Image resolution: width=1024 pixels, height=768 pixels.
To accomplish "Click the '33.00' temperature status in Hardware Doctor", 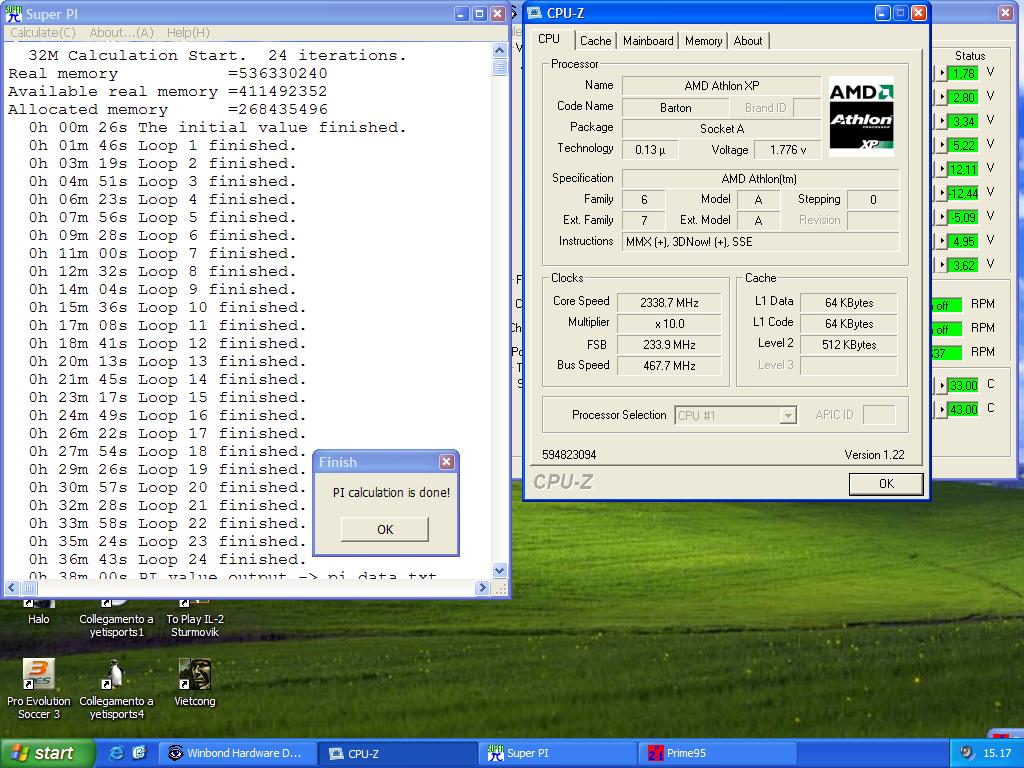I will 963,385.
